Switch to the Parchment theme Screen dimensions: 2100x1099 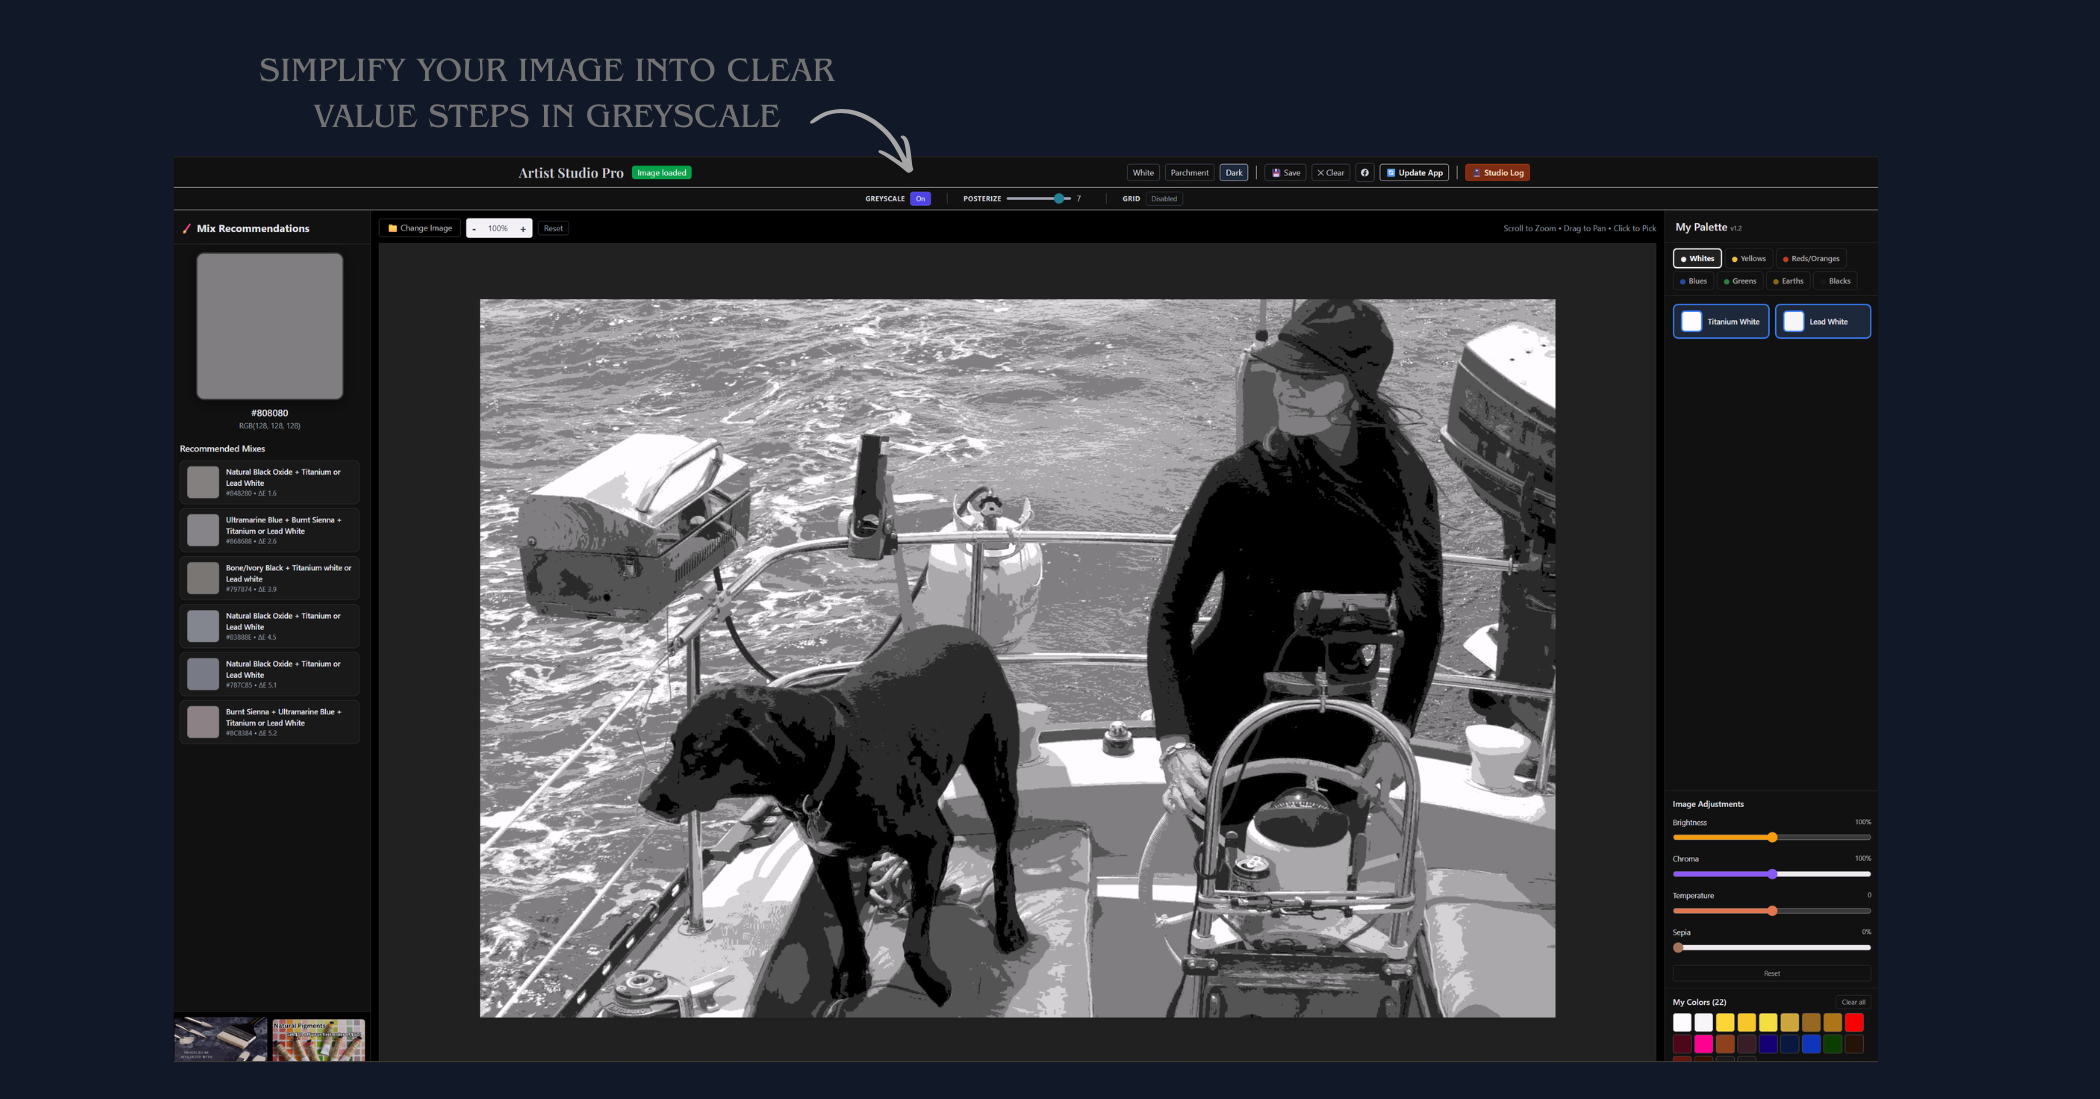[x=1189, y=173]
